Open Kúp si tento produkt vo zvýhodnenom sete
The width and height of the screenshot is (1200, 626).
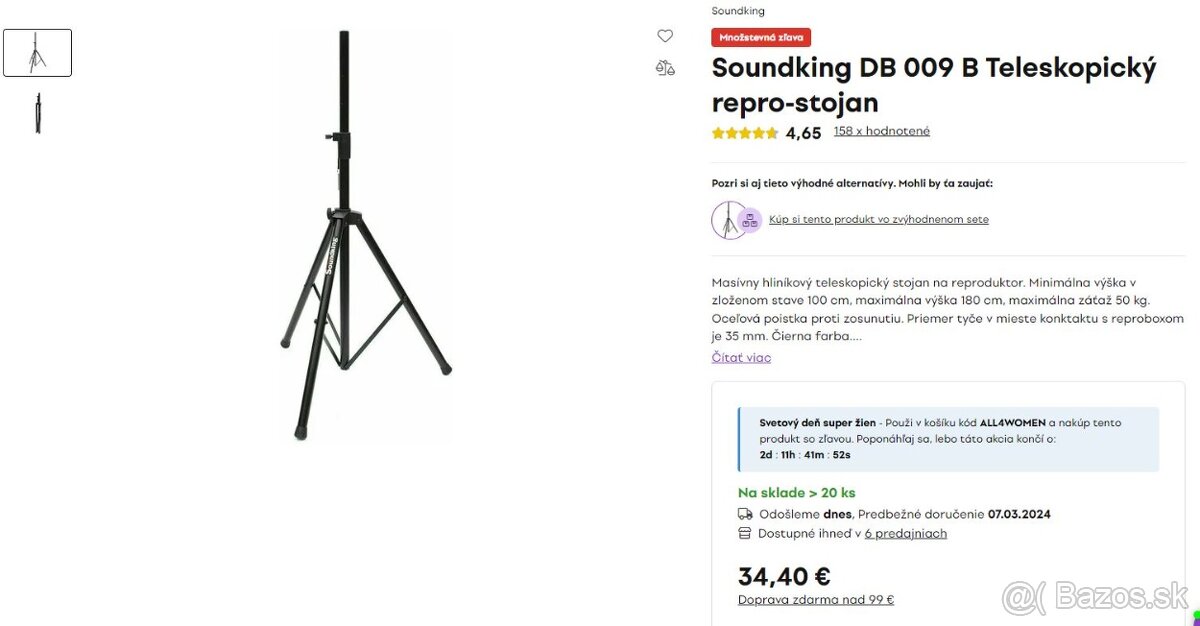(x=879, y=219)
